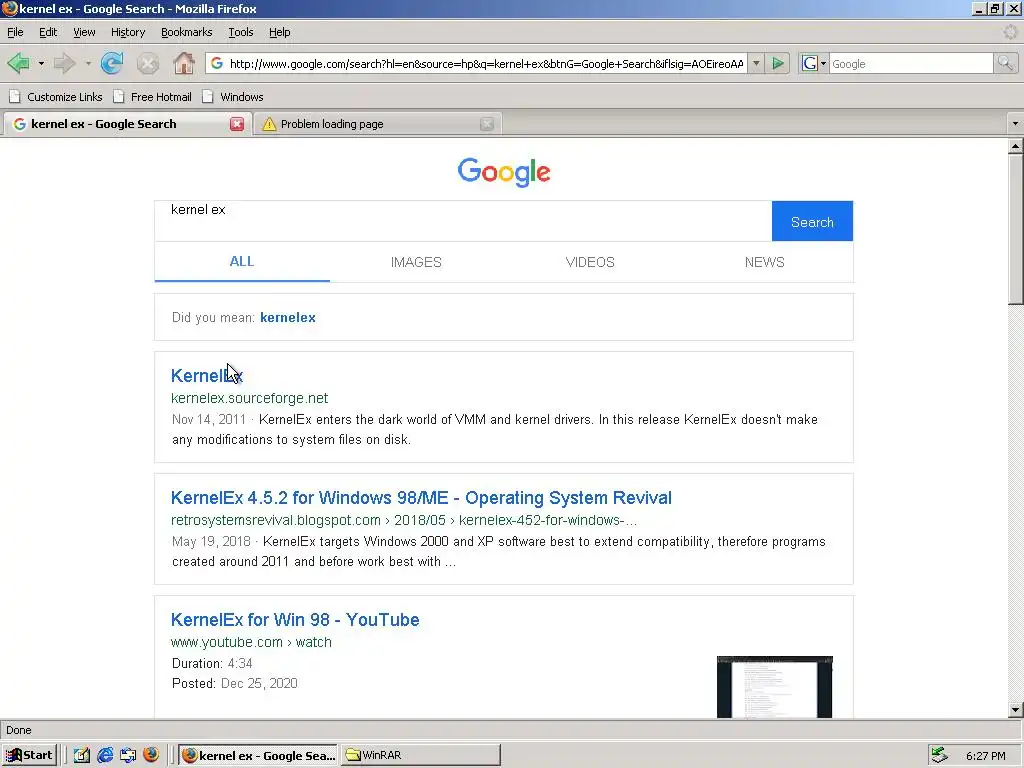Open the search engine selector dropdown
The height and width of the screenshot is (768, 1024).
pos(814,63)
